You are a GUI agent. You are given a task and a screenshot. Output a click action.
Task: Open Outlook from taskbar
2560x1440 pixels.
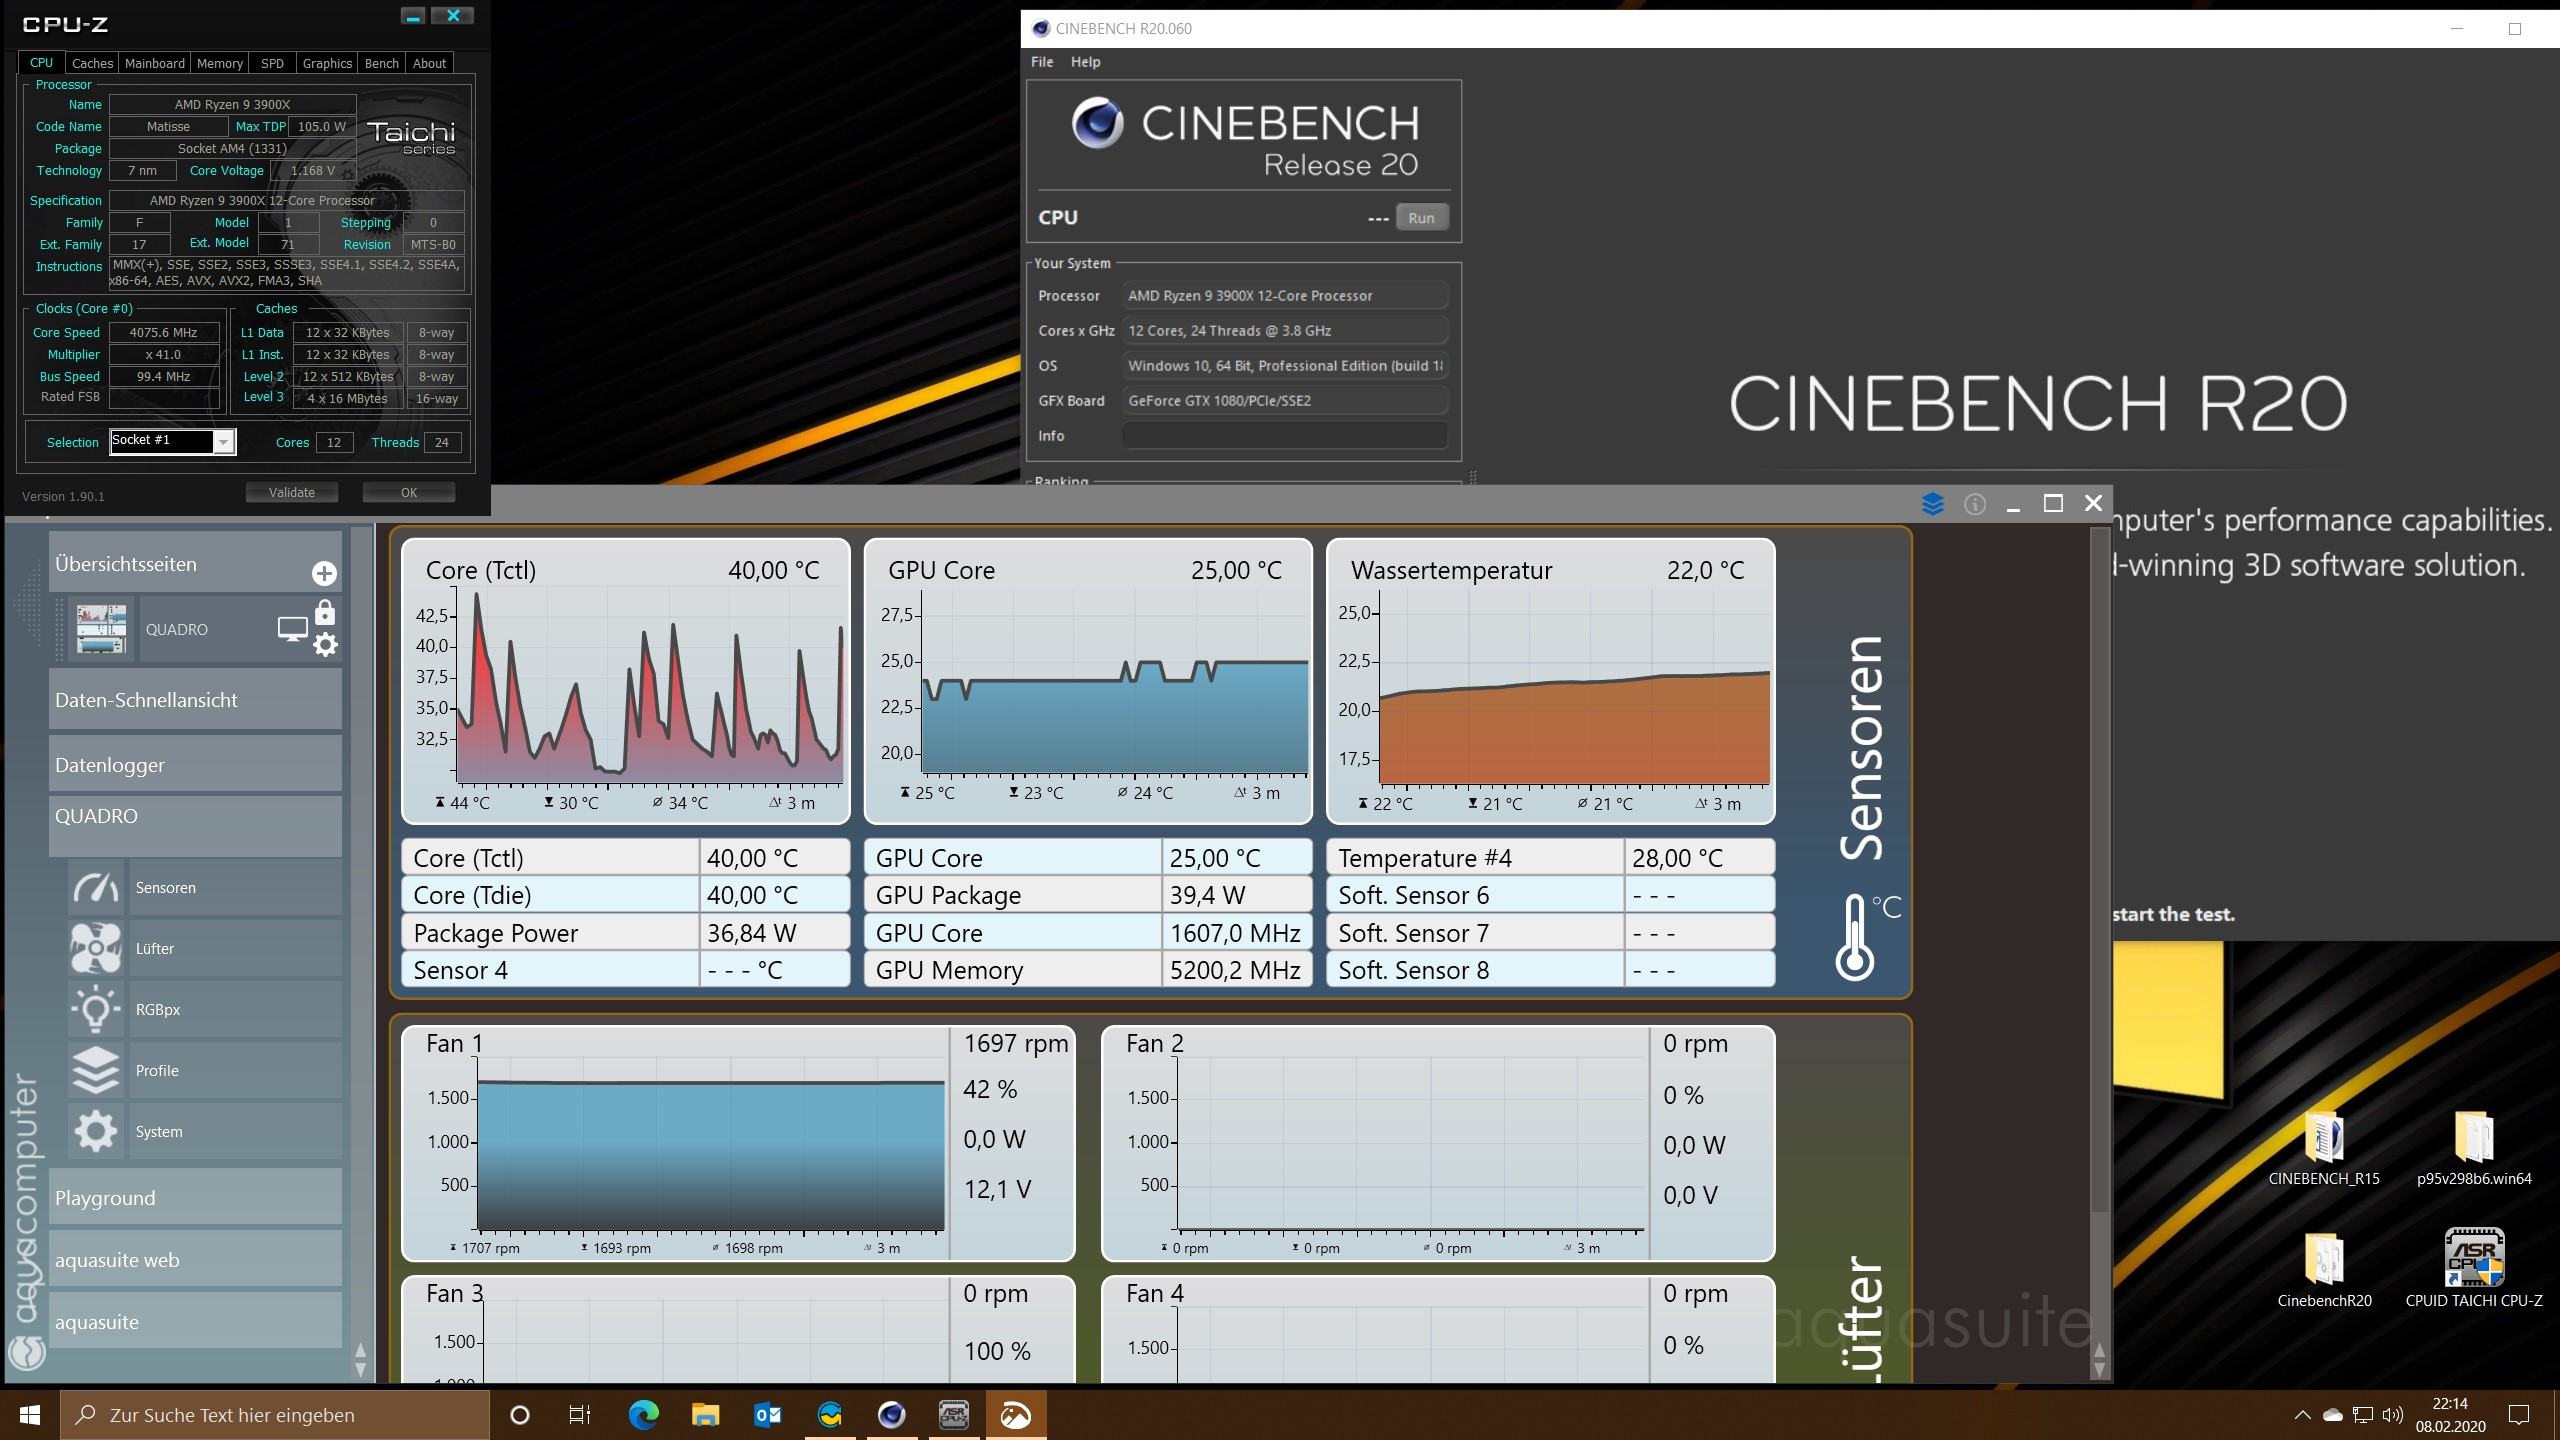click(767, 1415)
